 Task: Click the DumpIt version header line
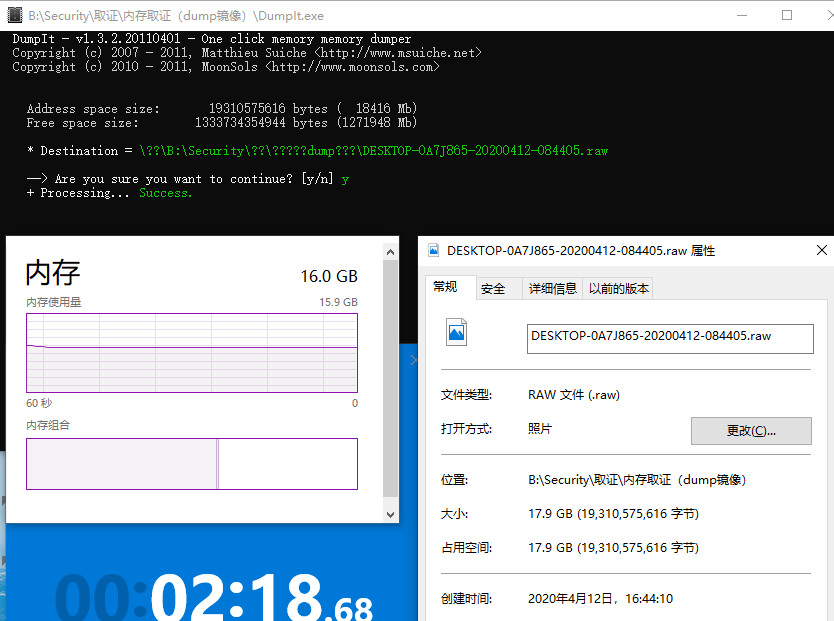pos(212,39)
